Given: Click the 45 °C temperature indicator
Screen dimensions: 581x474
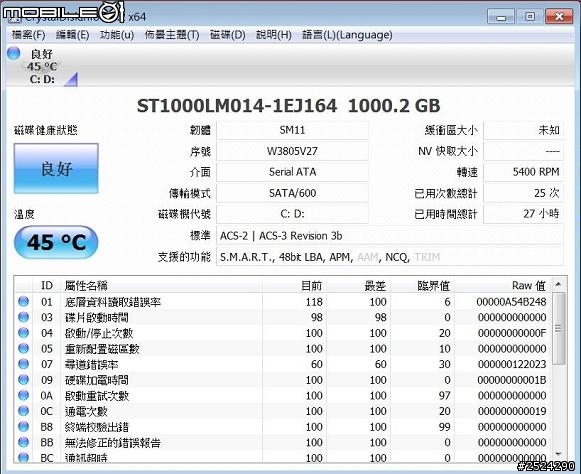Looking at the screenshot, I should click(56, 242).
